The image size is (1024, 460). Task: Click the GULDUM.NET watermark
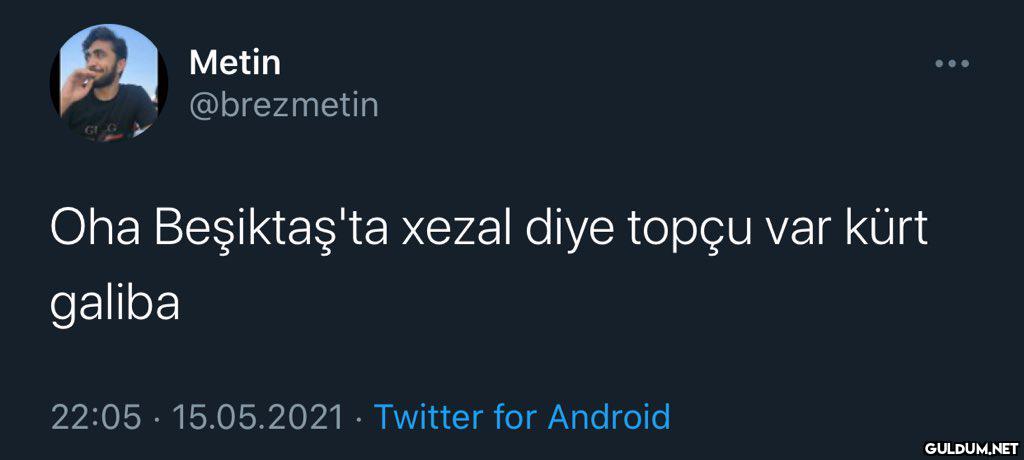[x=971, y=446]
